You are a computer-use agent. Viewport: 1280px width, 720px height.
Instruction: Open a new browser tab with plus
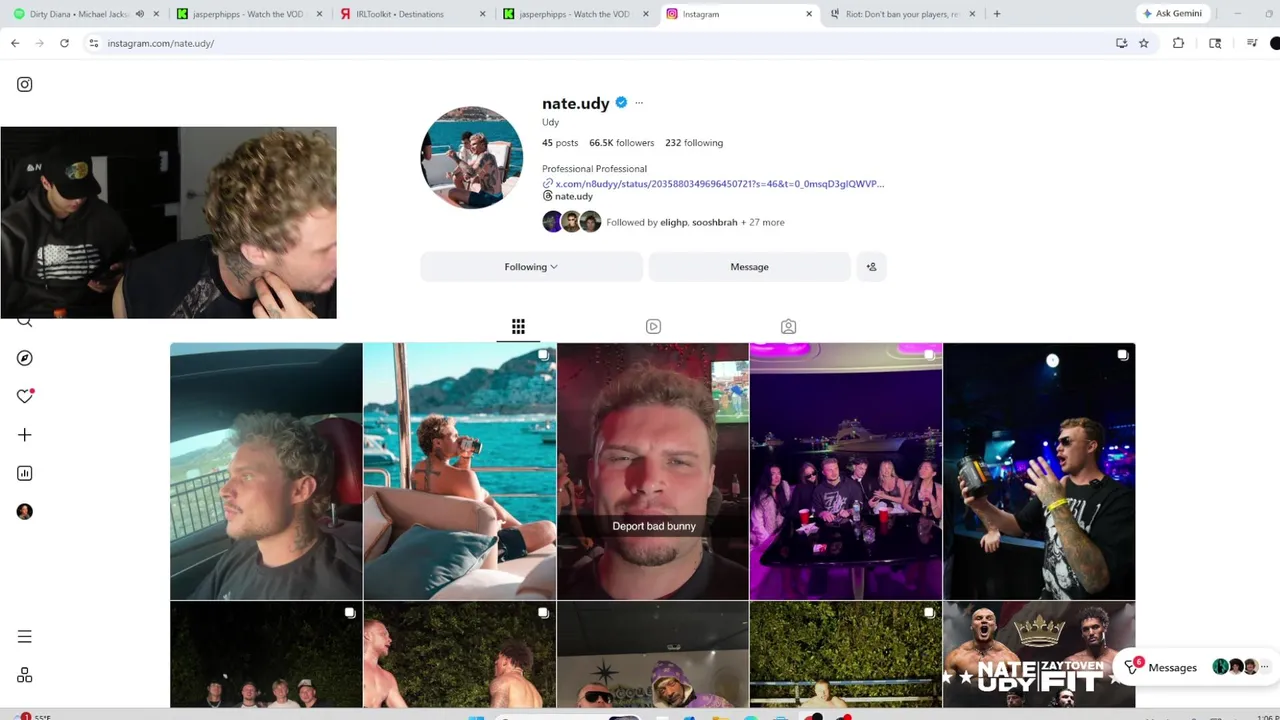tap(997, 14)
